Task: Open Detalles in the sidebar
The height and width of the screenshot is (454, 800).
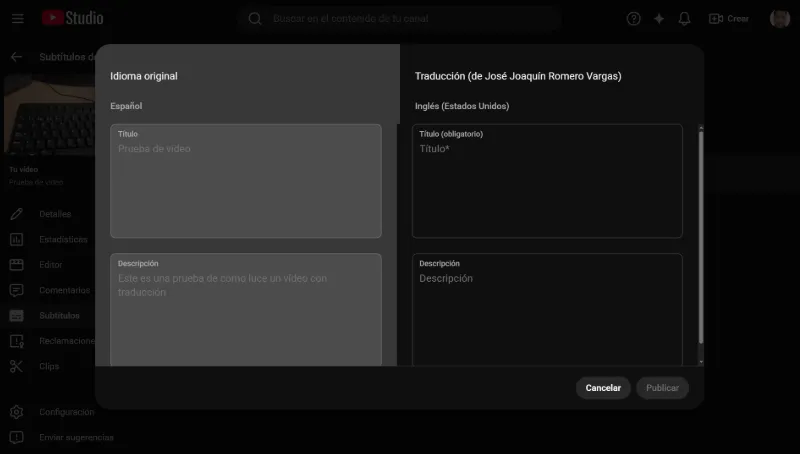Action: tap(55, 214)
